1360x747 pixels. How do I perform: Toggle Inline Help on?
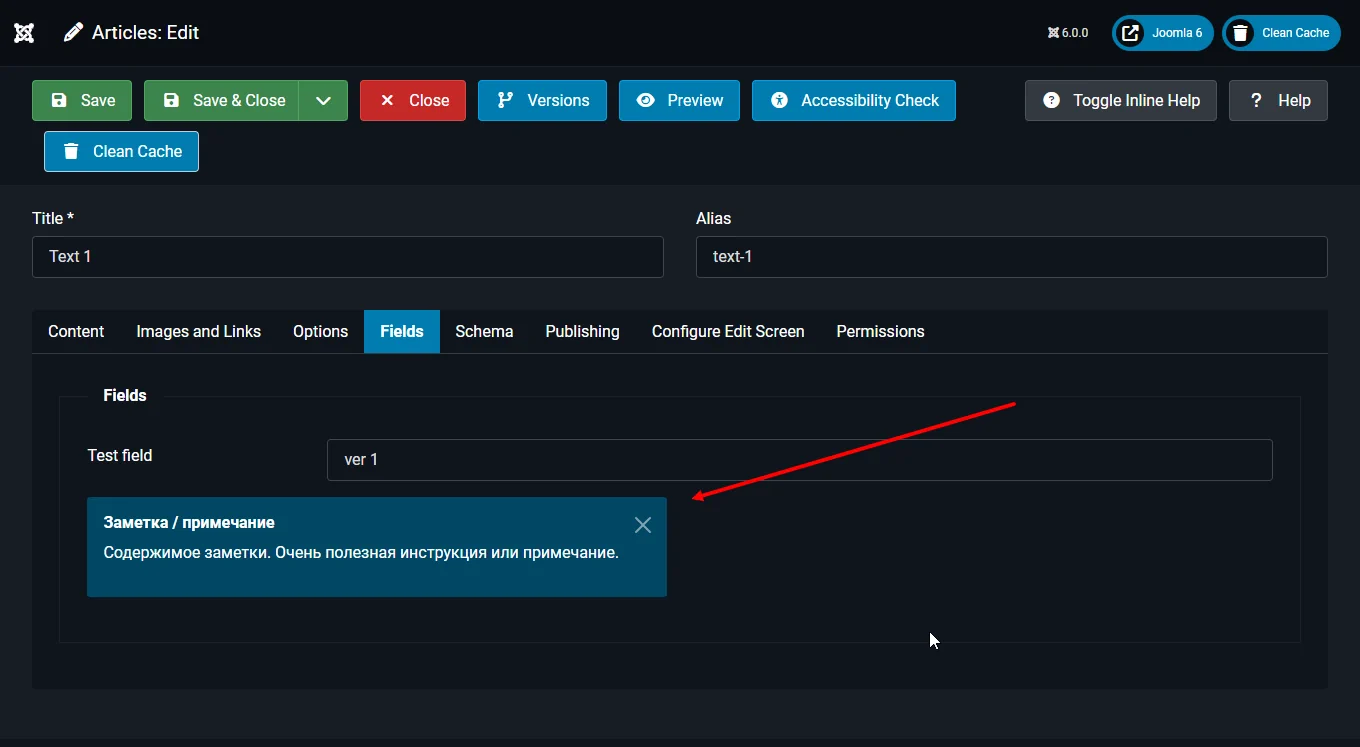[x=1120, y=100]
